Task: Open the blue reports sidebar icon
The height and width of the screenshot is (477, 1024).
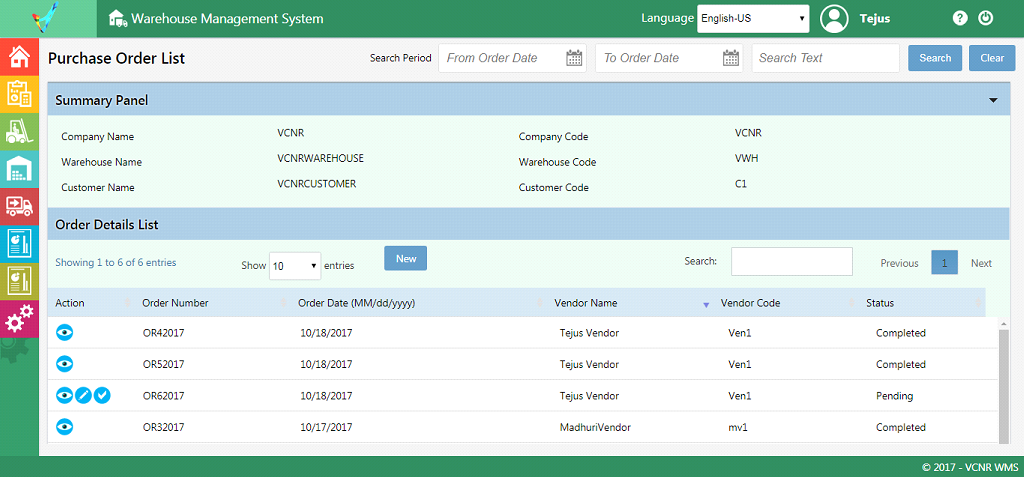Action: [x=19, y=243]
